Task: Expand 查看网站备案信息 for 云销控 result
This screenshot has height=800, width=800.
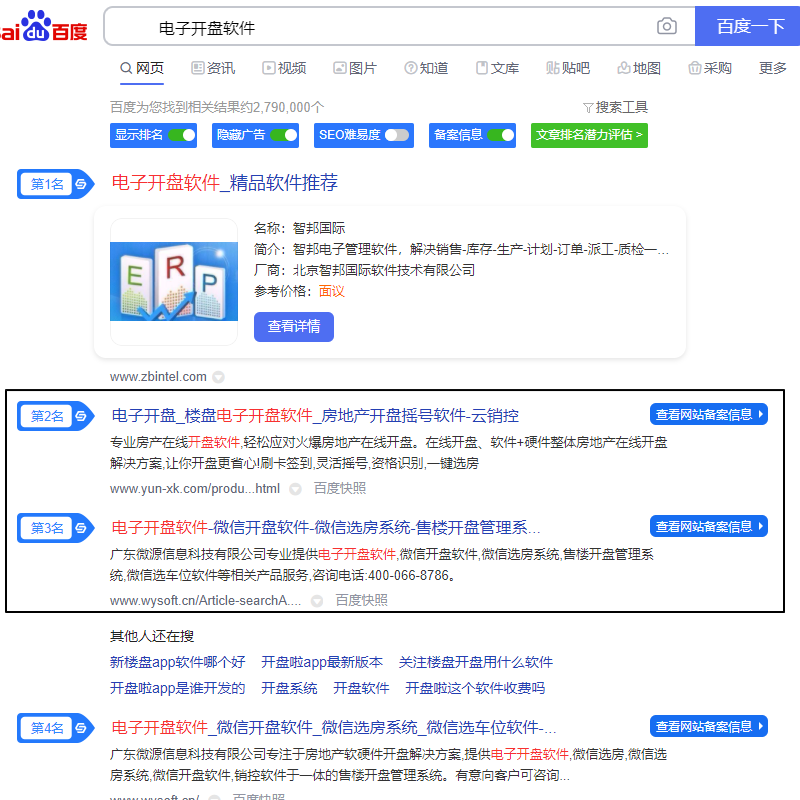Action: (709, 414)
